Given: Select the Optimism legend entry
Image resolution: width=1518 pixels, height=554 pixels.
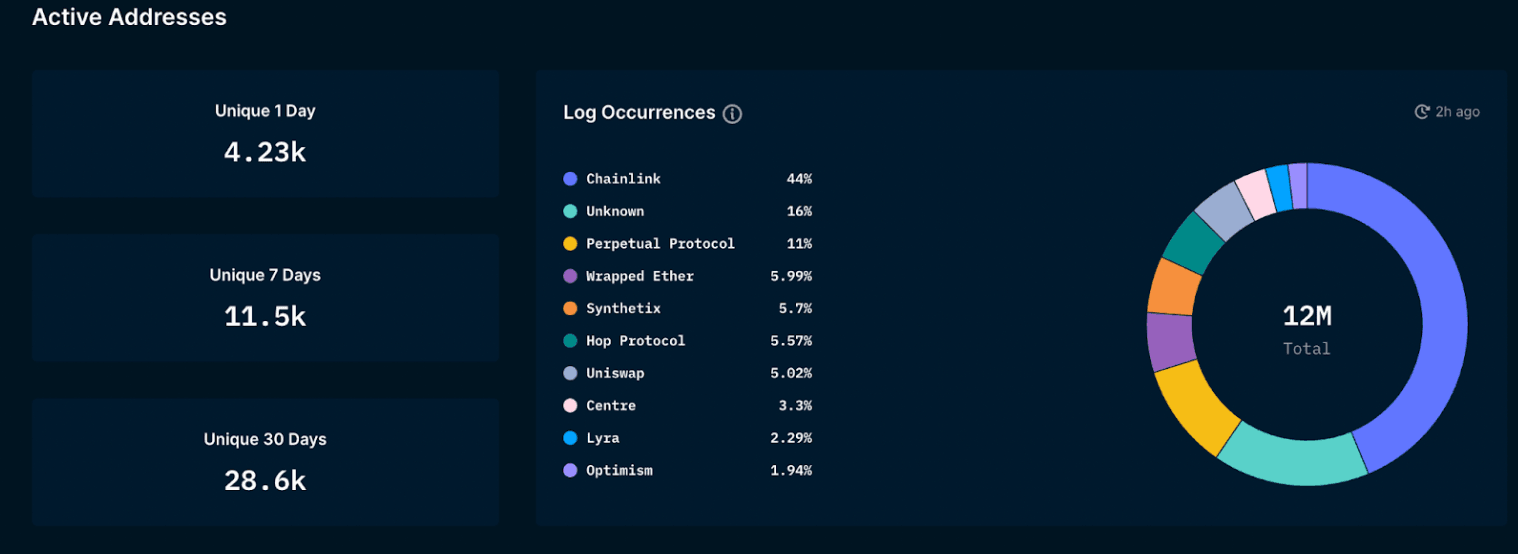Looking at the screenshot, I should click(619, 470).
